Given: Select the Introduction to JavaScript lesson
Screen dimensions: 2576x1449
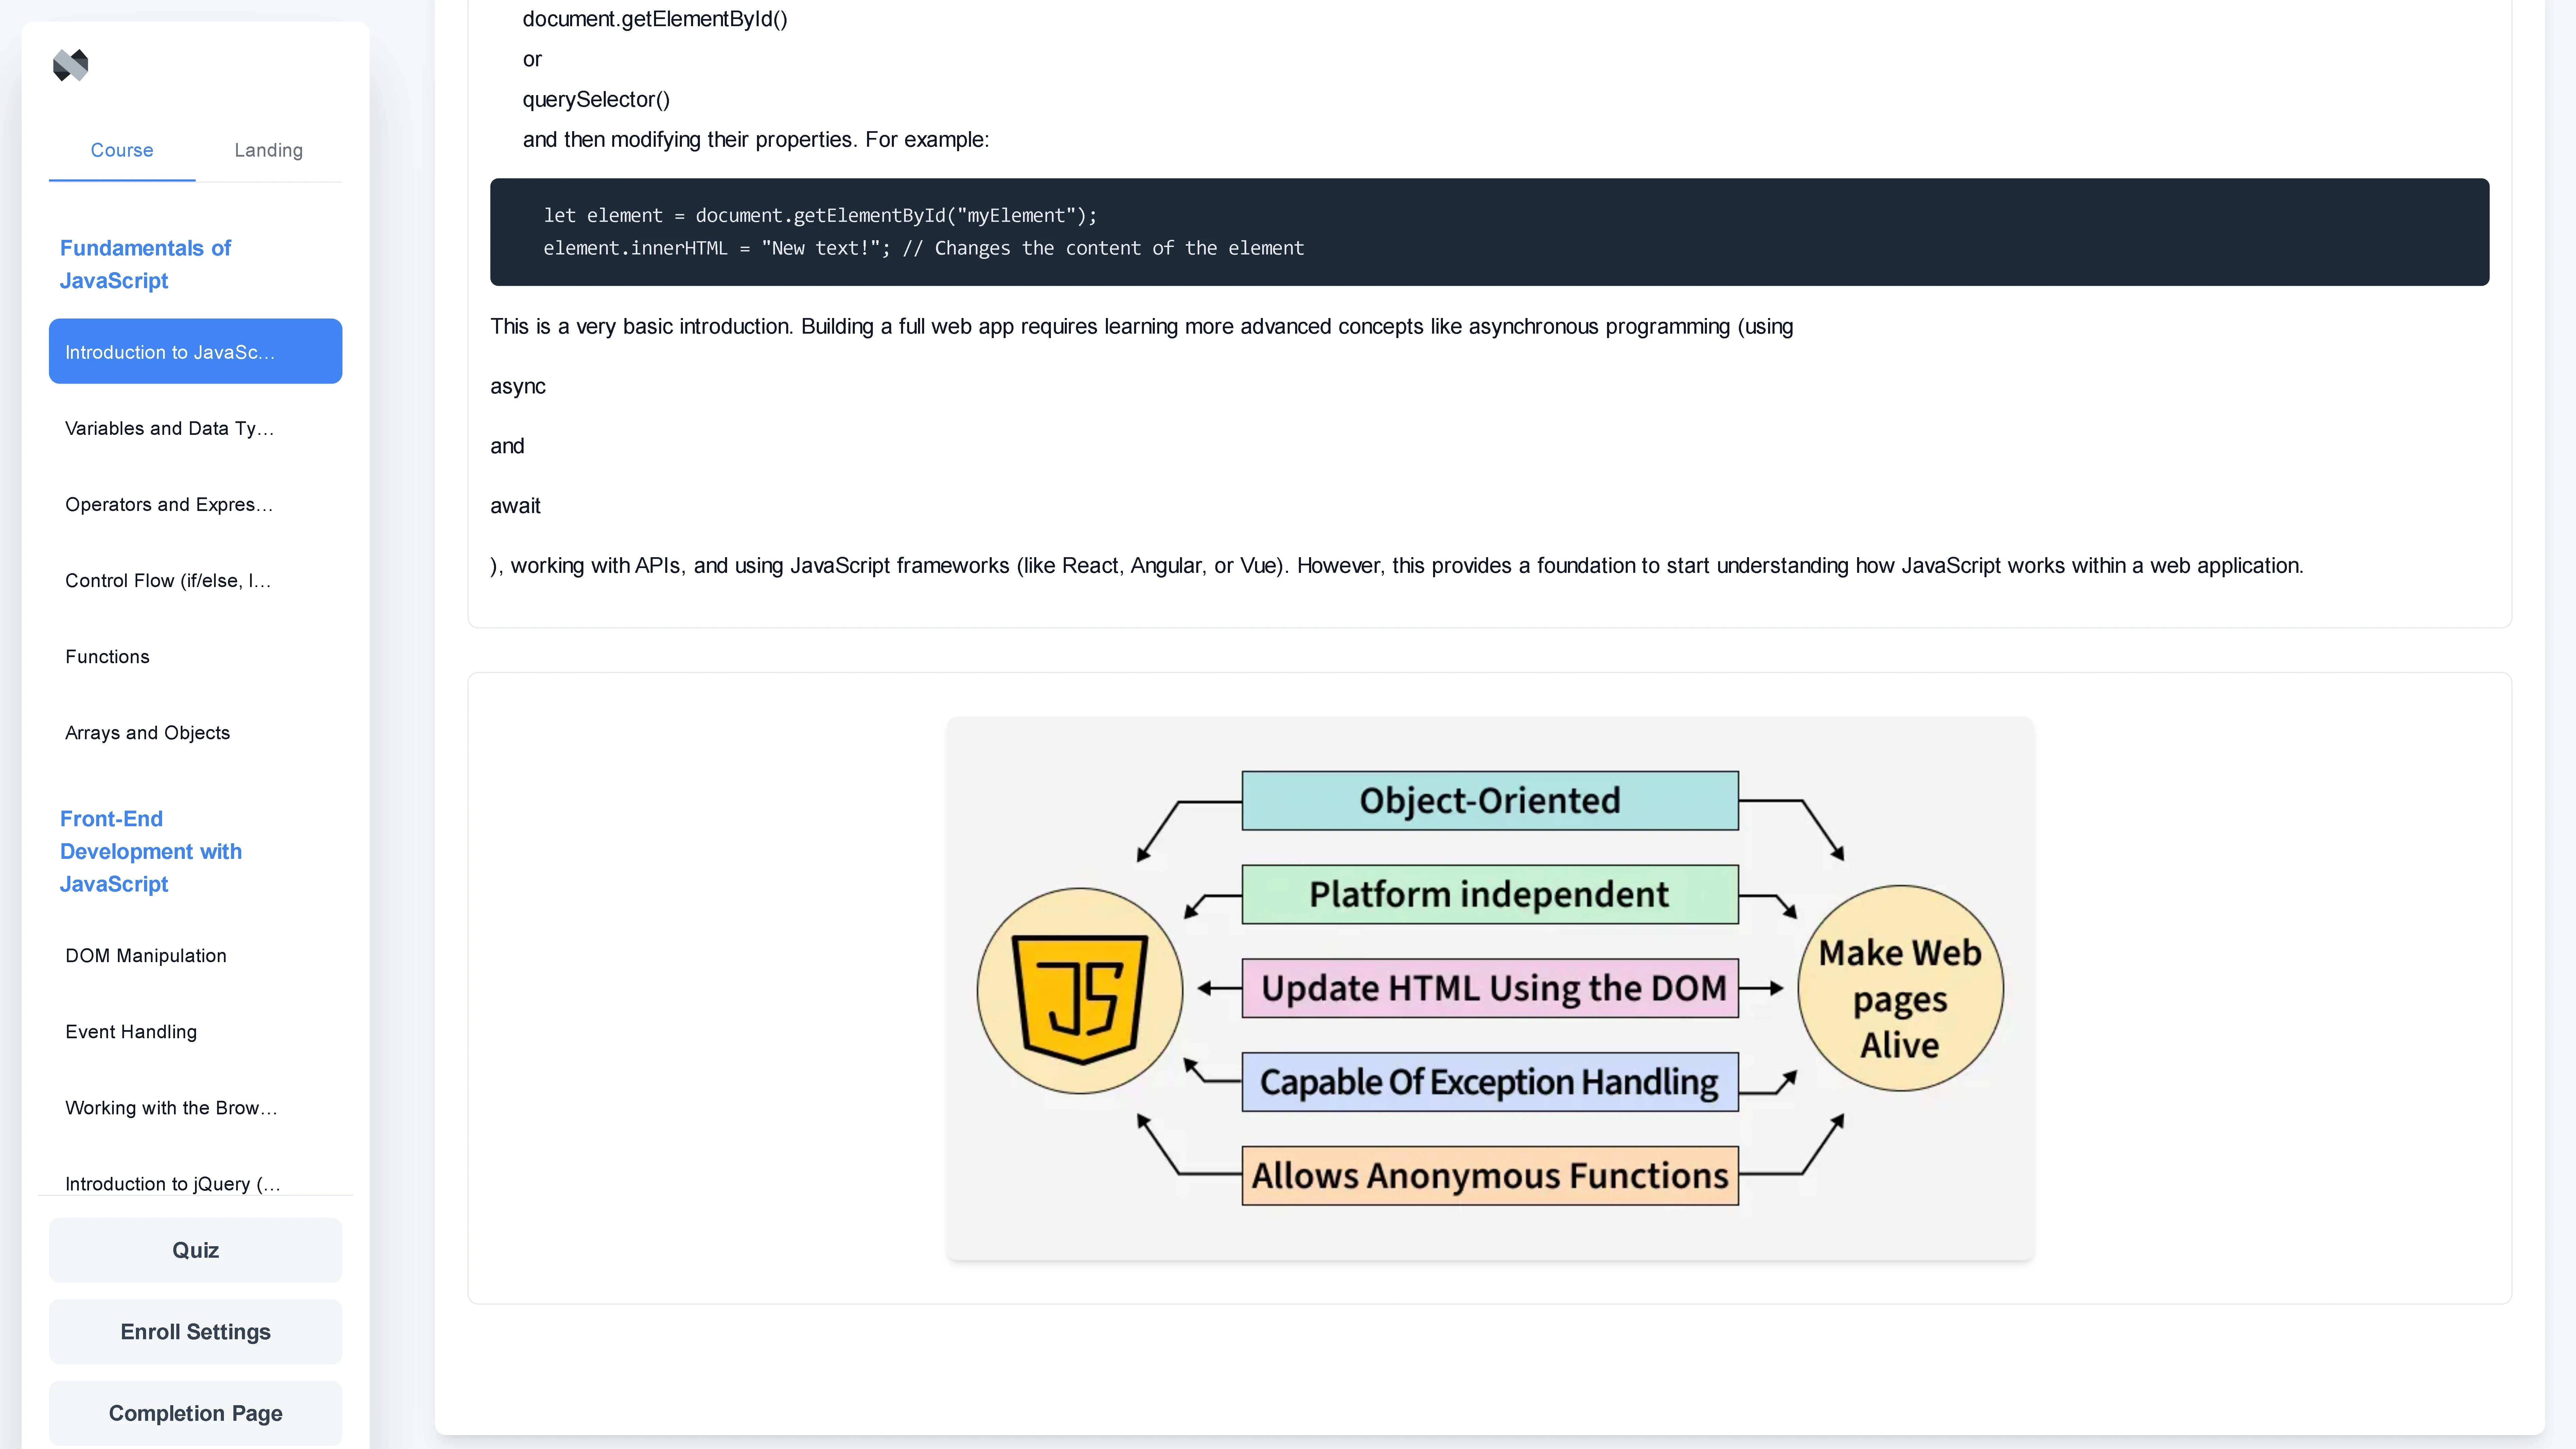Looking at the screenshot, I should click(195, 351).
